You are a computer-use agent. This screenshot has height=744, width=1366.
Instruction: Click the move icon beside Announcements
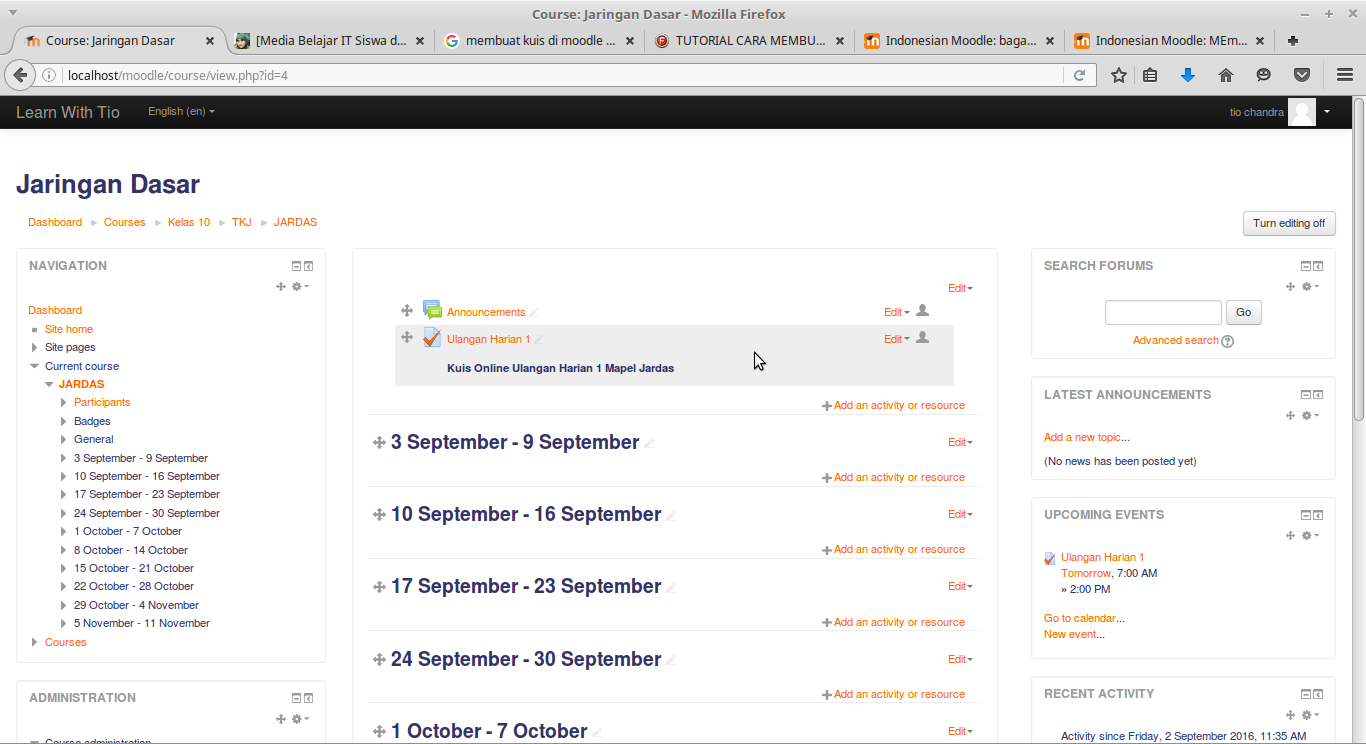coord(407,311)
